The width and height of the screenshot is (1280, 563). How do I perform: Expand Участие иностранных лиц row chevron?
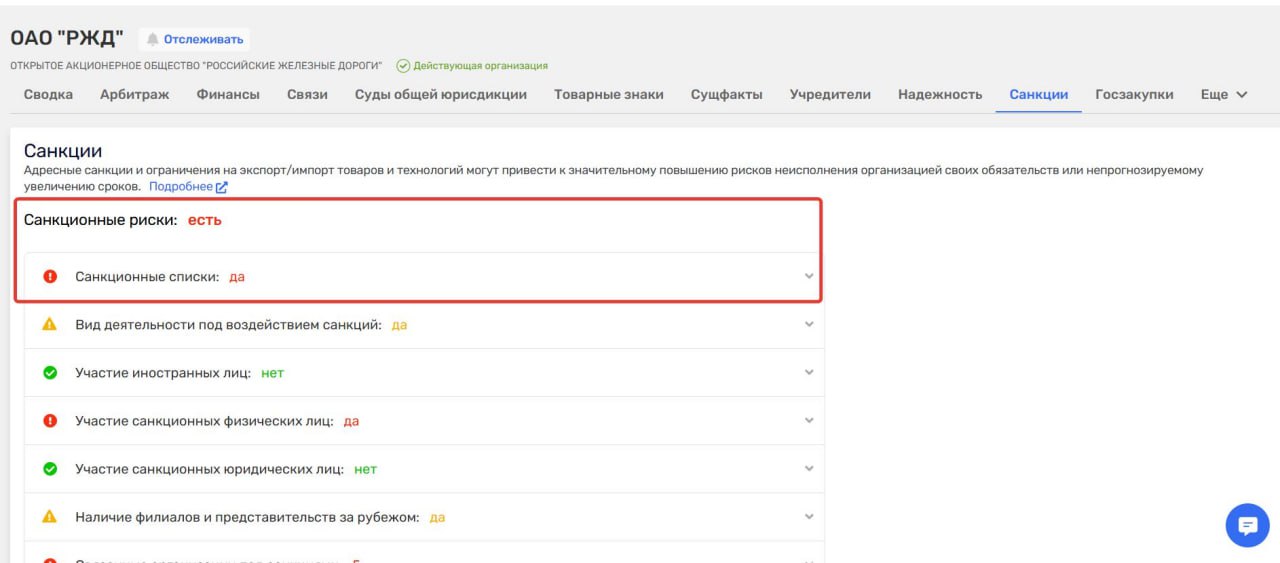pyautogui.click(x=809, y=373)
